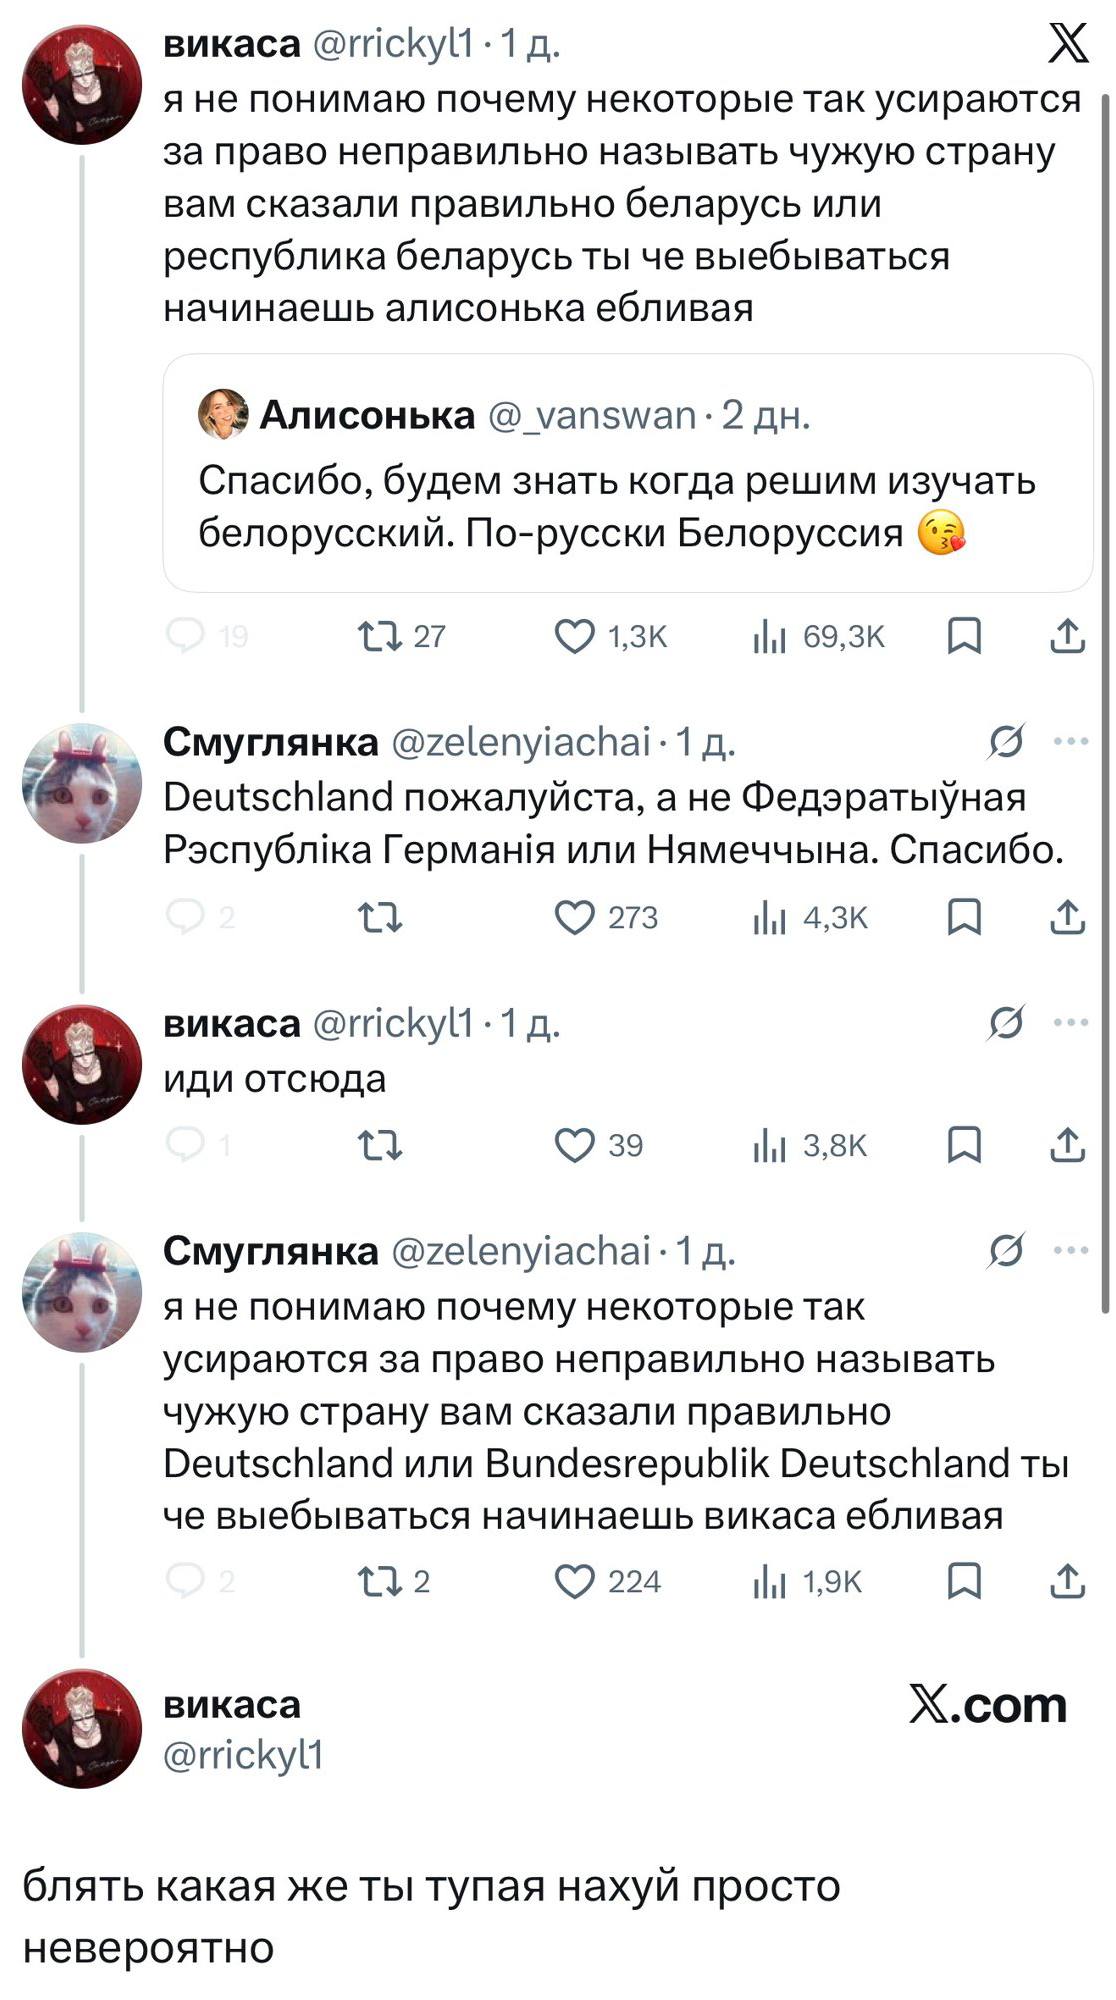
Task: Share the top tweet with 69,3K views
Action: 1068,637
